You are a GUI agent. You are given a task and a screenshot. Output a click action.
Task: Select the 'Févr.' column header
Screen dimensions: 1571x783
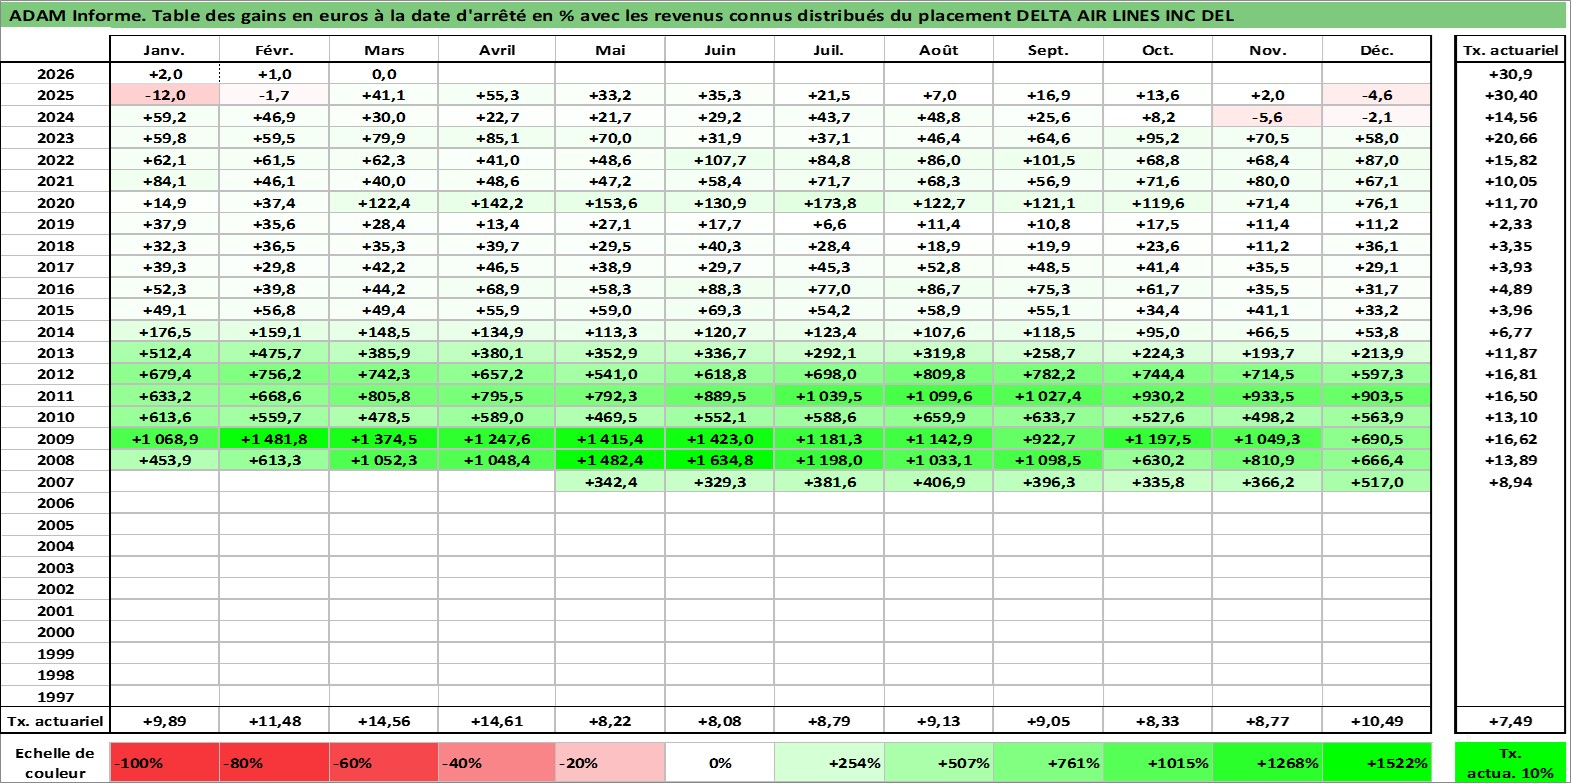point(274,50)
